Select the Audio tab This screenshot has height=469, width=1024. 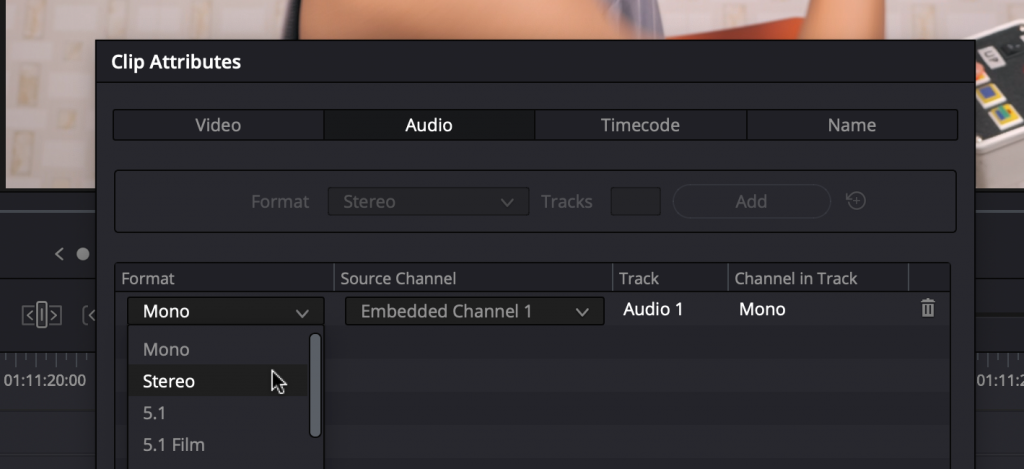(x=429, y=125)
